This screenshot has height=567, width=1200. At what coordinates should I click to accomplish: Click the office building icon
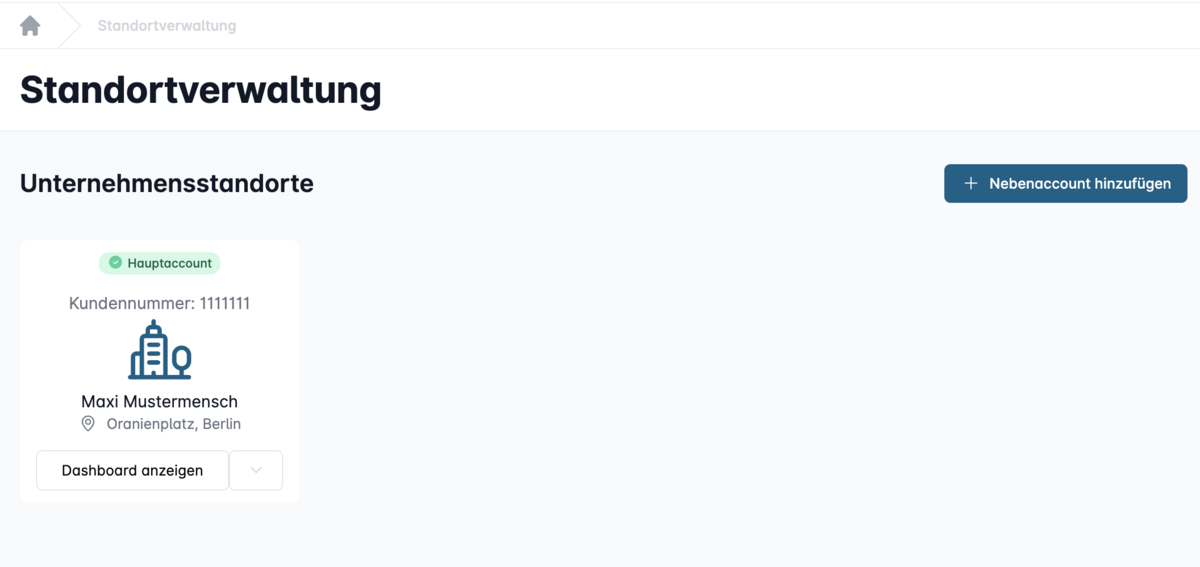(x=159, y=350)
